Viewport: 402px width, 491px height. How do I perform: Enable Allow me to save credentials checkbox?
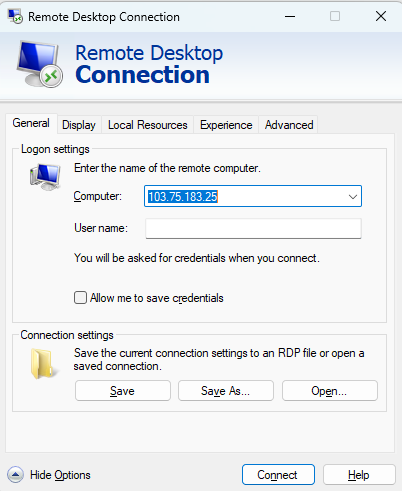coord(80,297)
